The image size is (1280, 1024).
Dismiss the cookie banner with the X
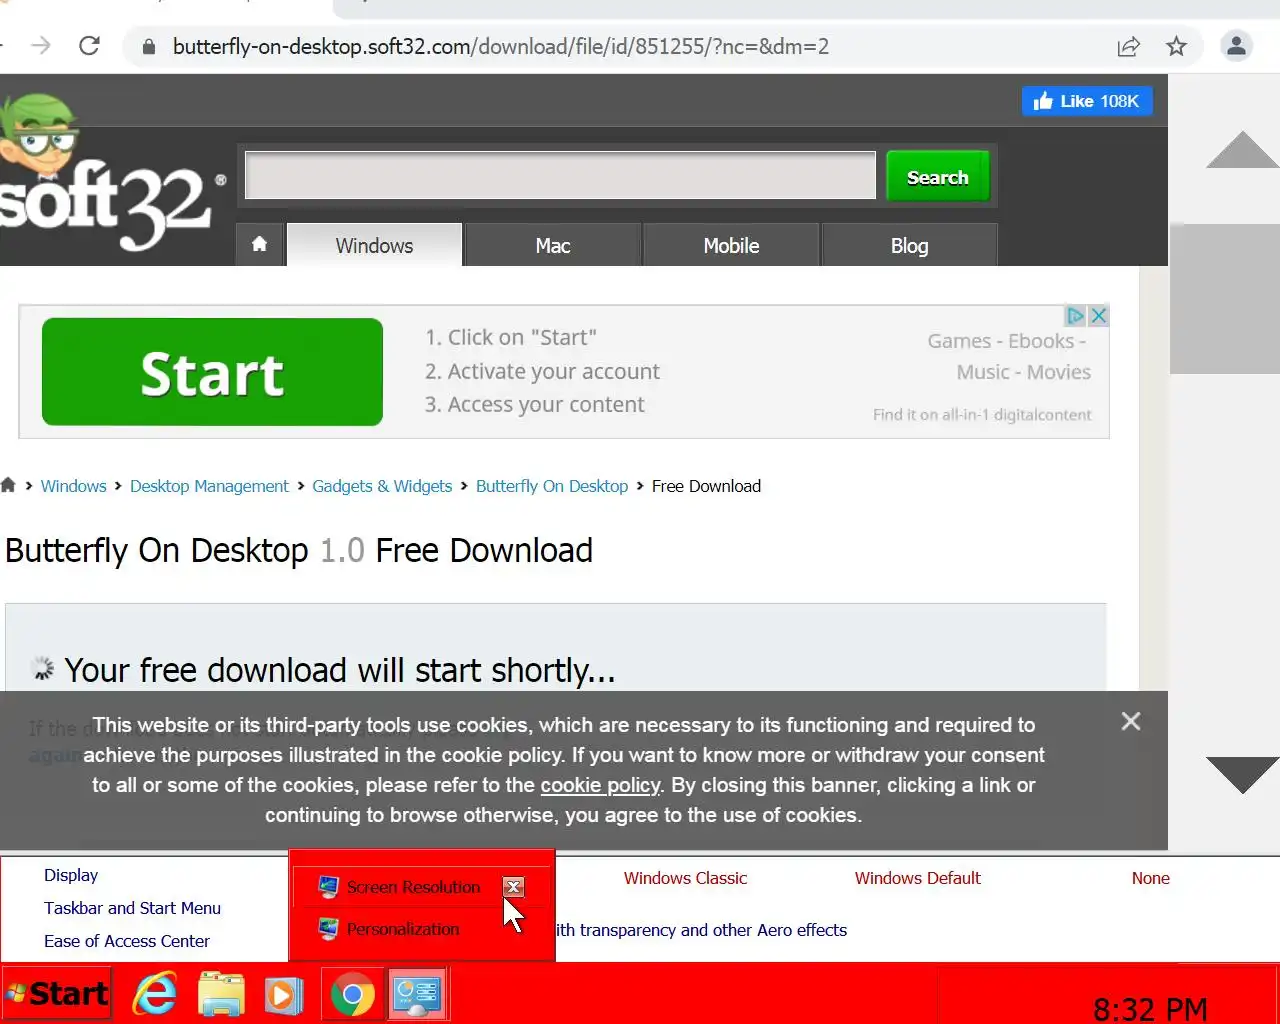(1131, 721)
